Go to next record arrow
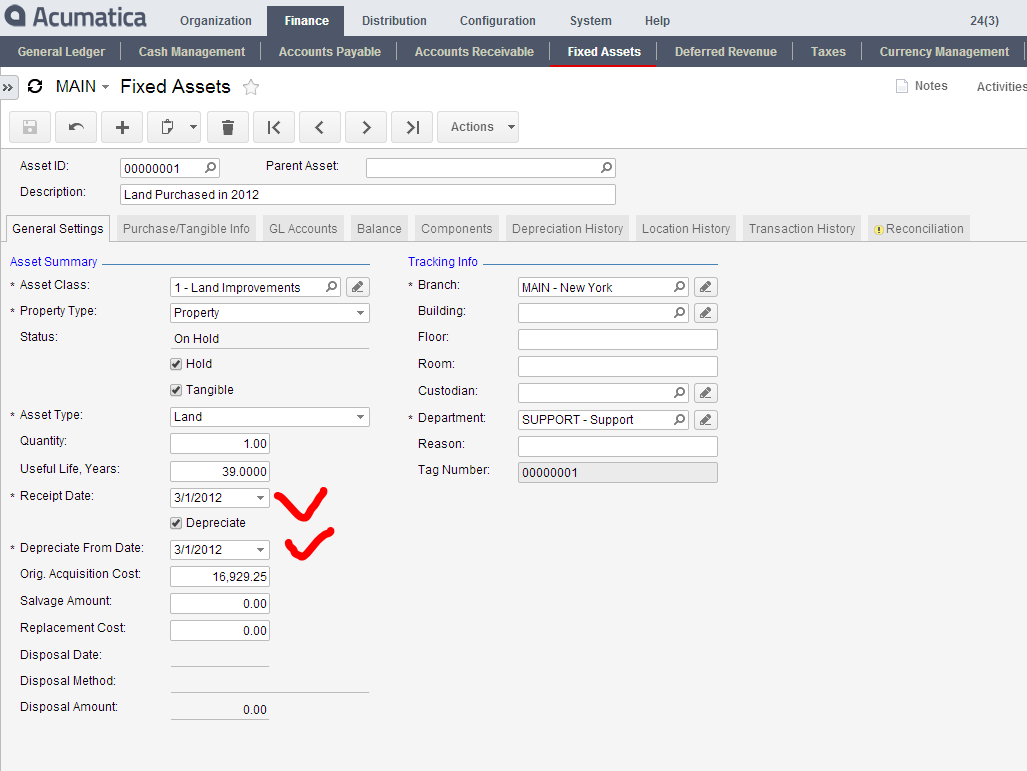1027x771 pixels. coord(366,127)
